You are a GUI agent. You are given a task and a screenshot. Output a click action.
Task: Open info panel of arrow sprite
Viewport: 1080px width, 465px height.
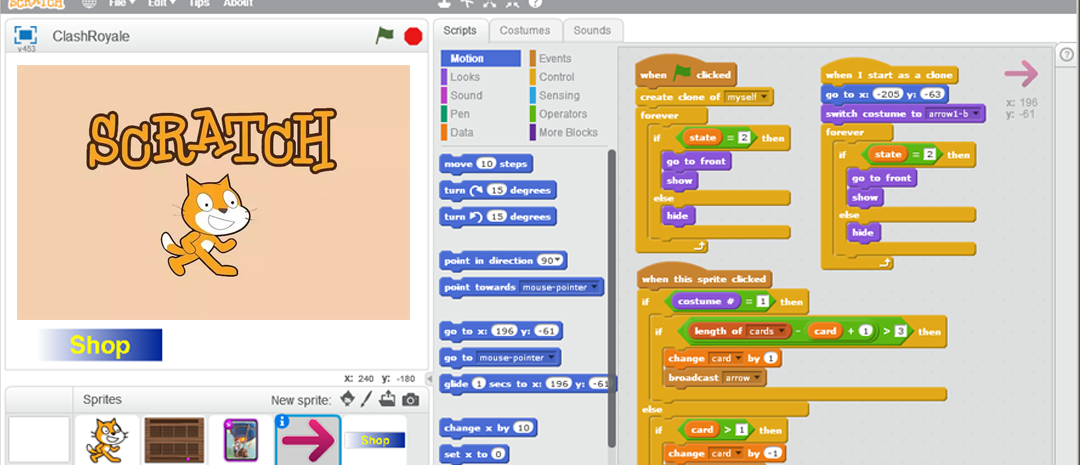[x=282, y=421]
